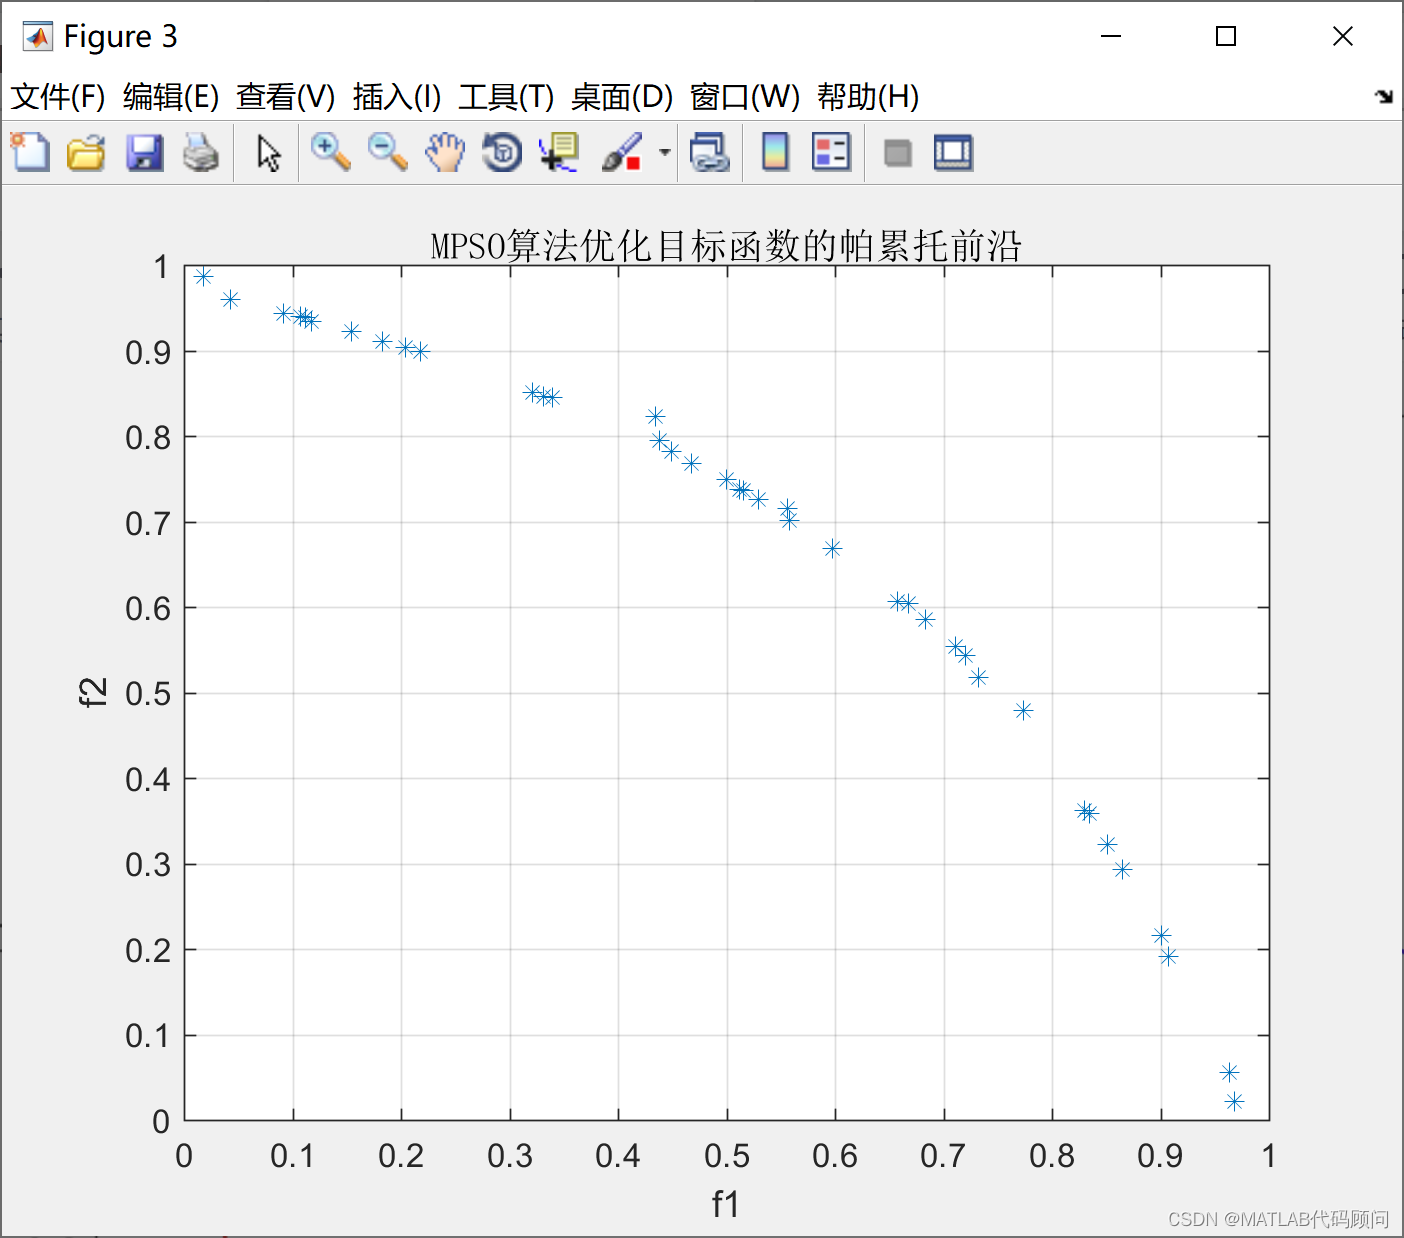Open the brush color dropdown arrow
Viewport: 1404px width, 1238px height.
click(664, 153)
